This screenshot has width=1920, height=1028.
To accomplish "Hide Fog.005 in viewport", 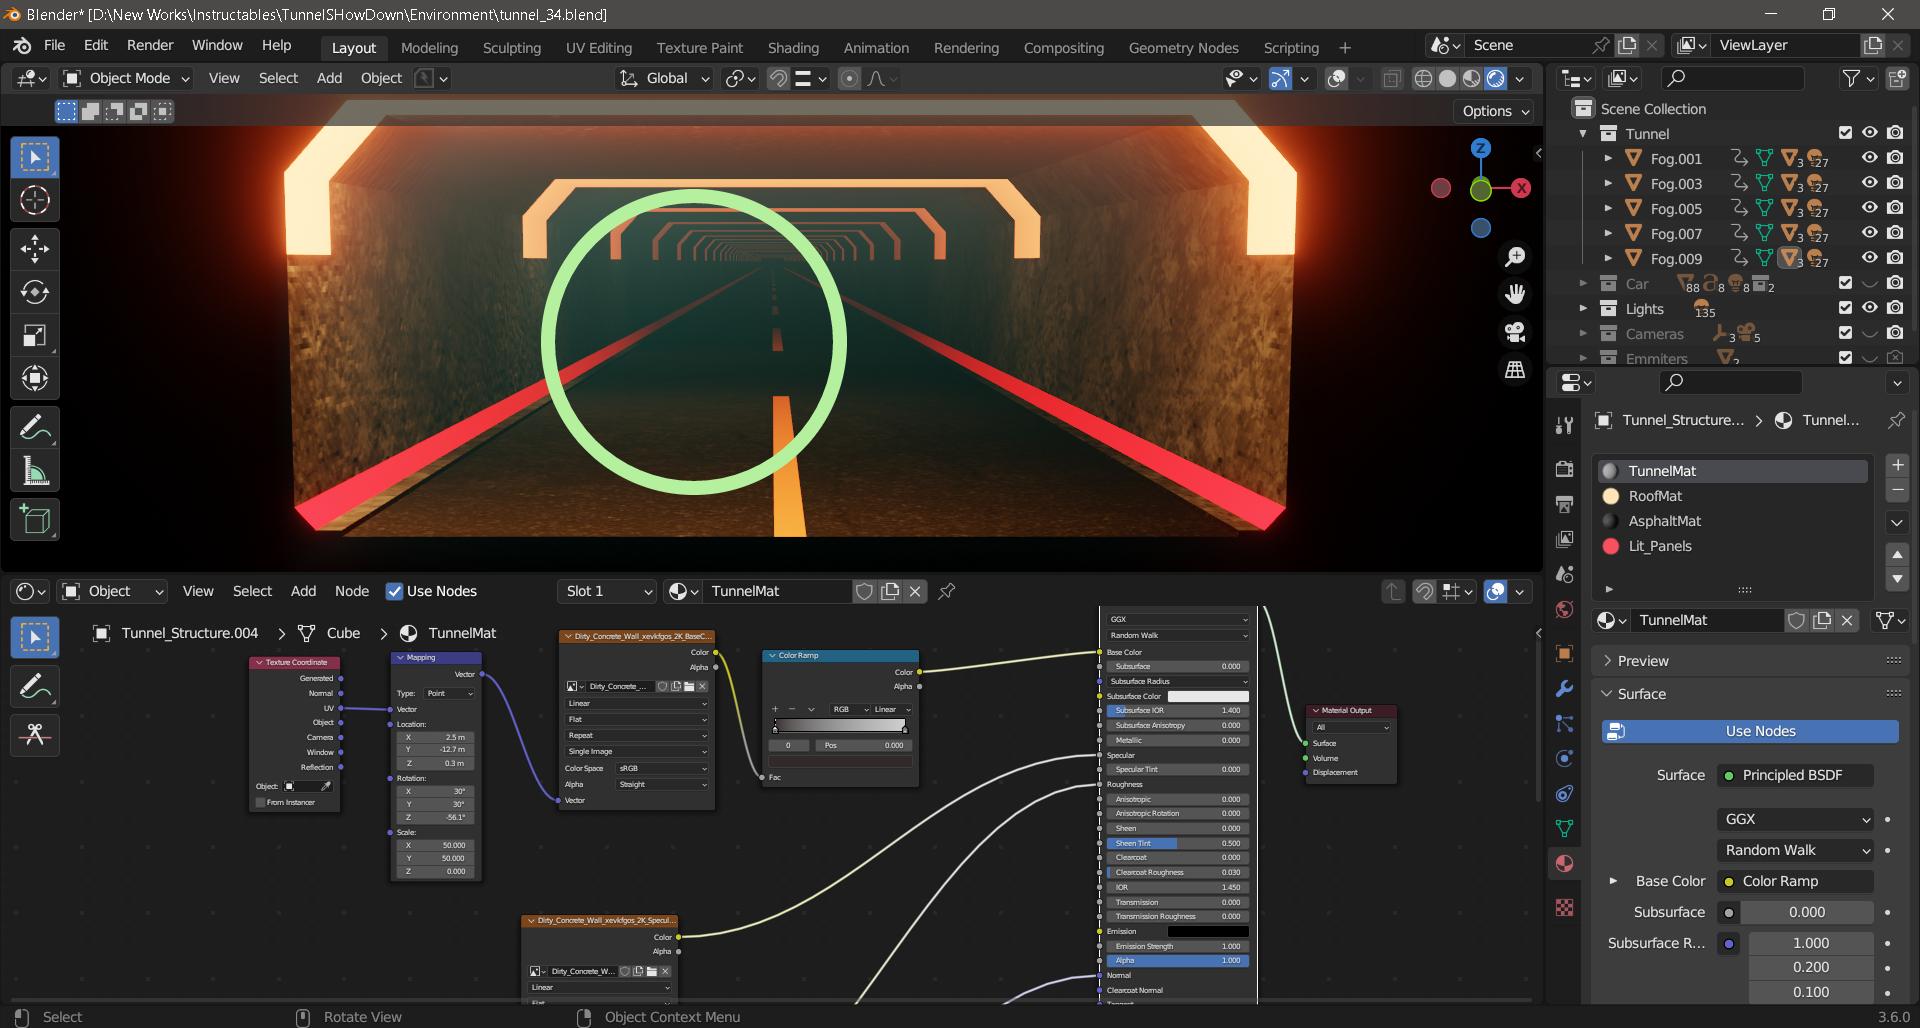I will [x=1869, y=208].
